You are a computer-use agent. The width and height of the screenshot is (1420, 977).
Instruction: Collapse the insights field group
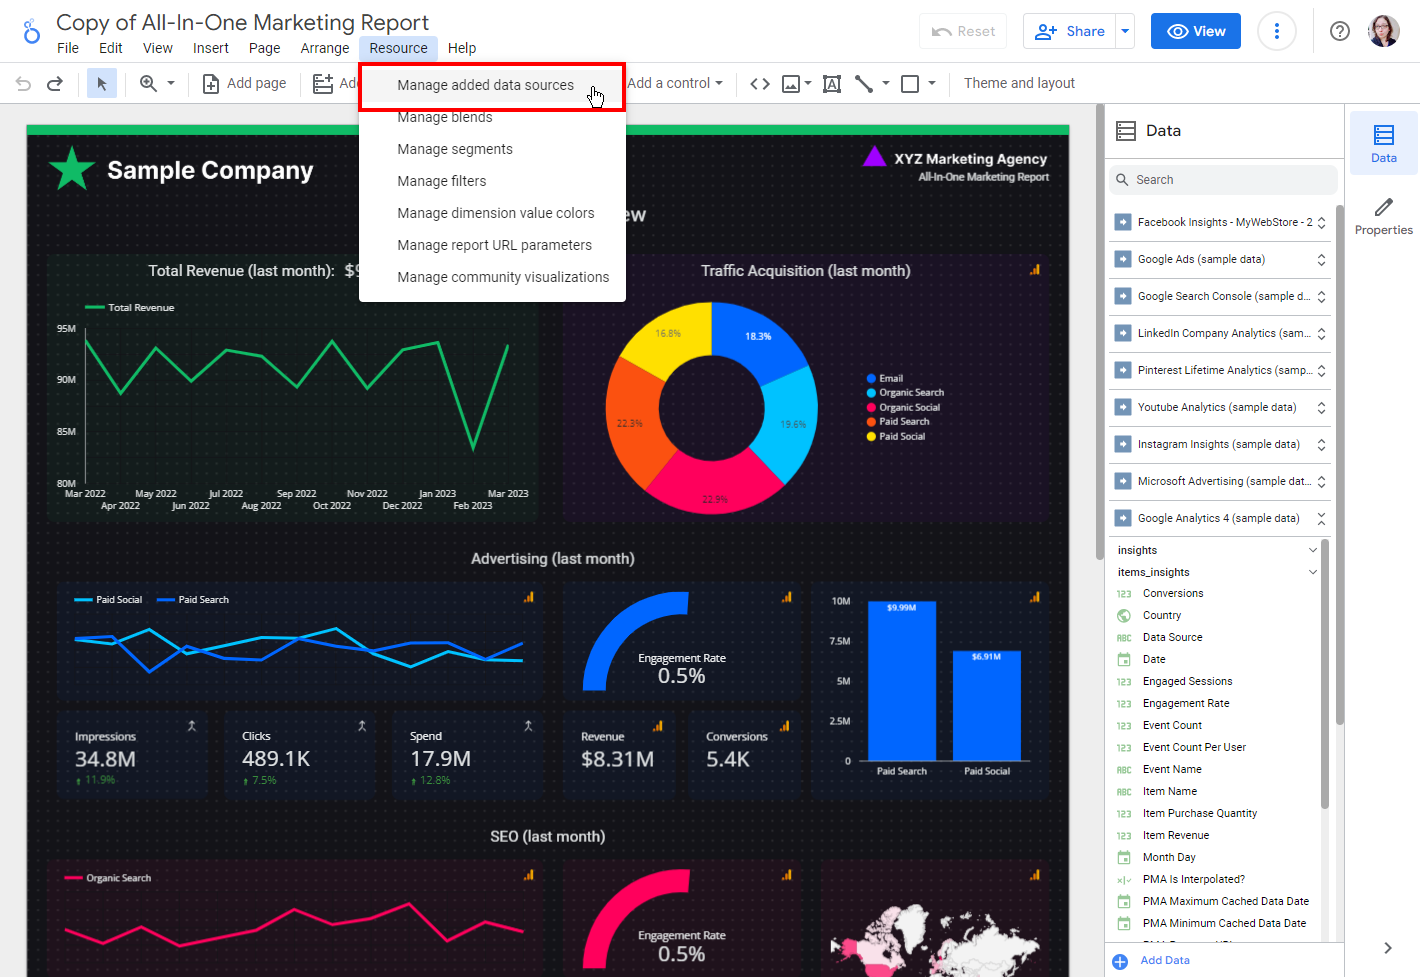(x=1313, y=549)
